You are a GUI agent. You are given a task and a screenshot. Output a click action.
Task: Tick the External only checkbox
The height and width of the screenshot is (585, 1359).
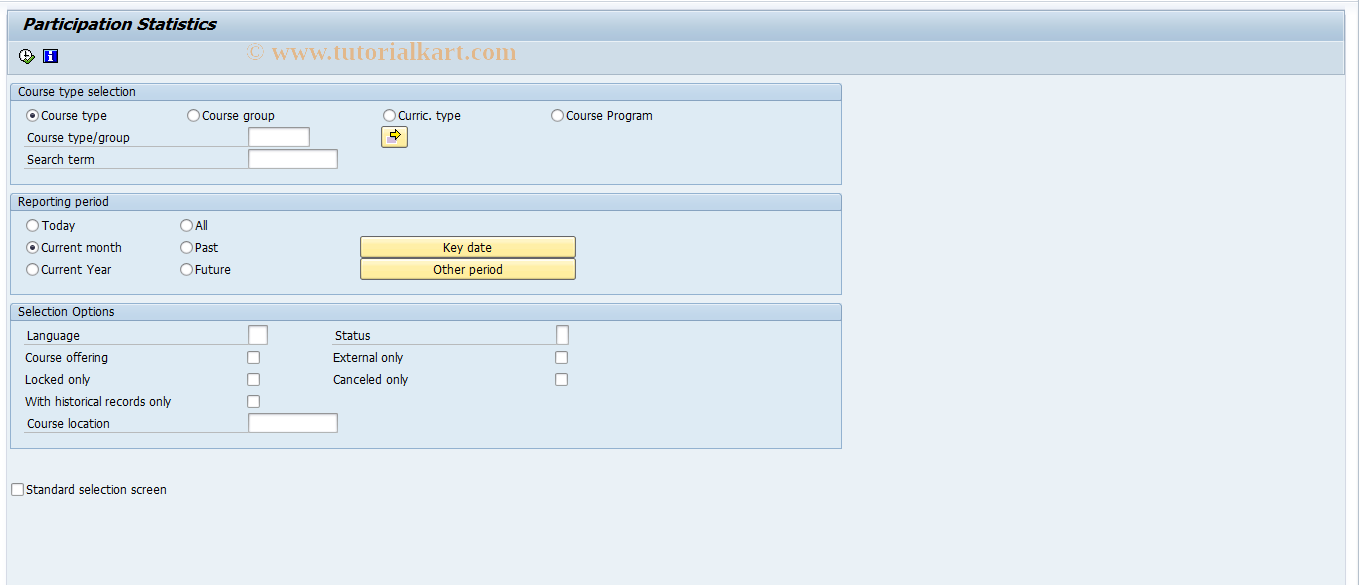click(562, 358)
